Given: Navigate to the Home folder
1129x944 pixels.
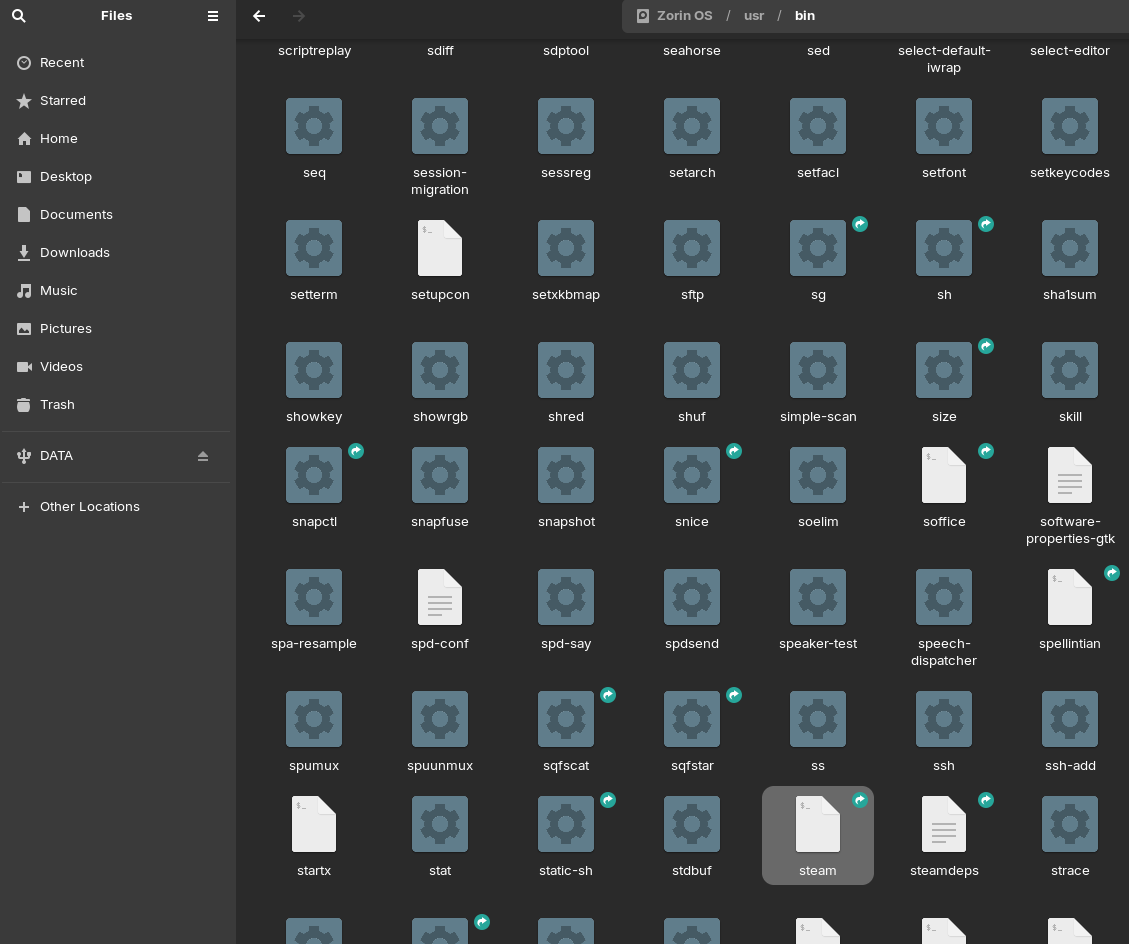Looking at the screenshot, I should 58,138.
